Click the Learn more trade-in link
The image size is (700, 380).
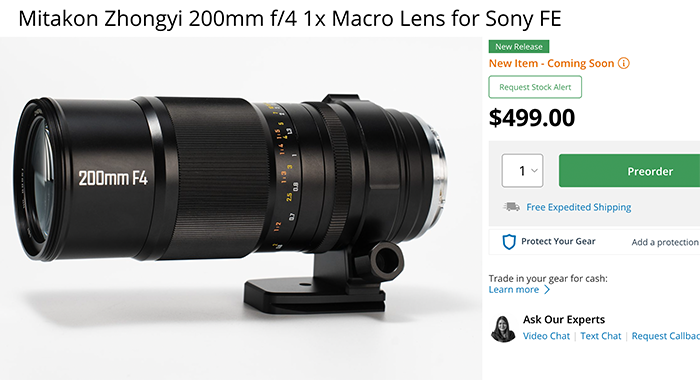(x=514, y=290)
